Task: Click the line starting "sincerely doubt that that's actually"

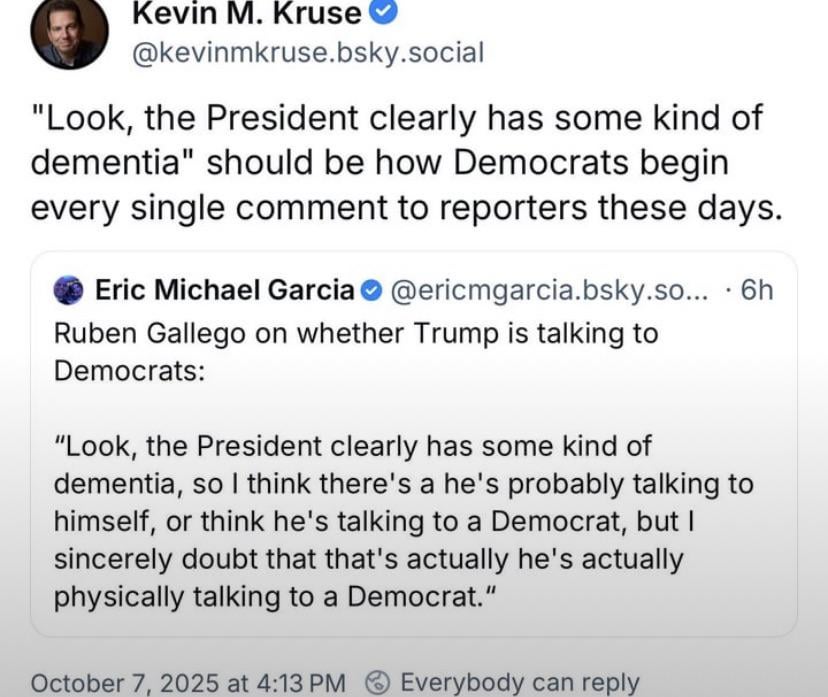Action: pos(368,558)
